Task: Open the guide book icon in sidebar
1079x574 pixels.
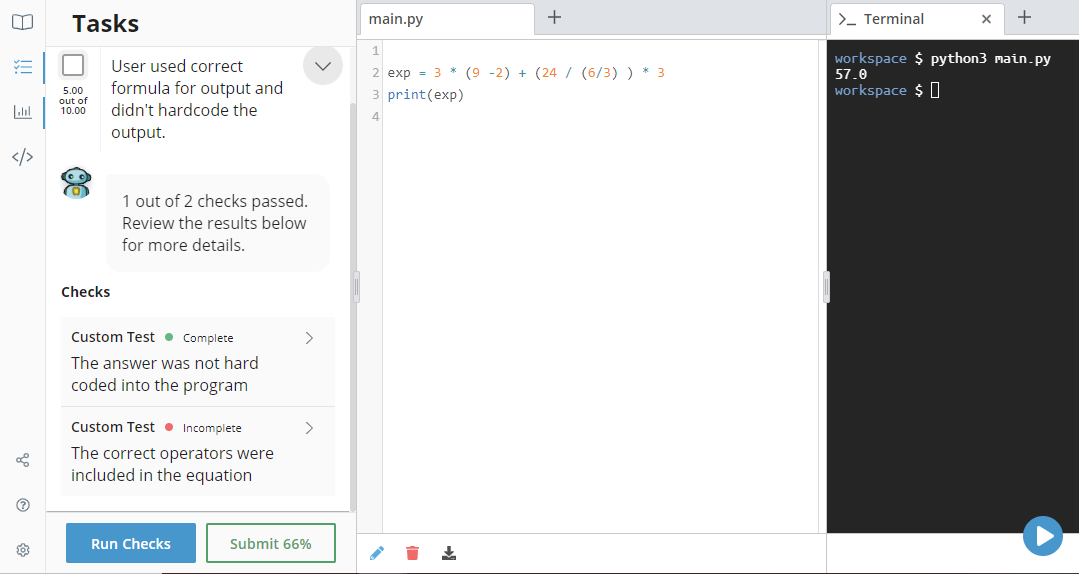Action: tap(22, 22)
